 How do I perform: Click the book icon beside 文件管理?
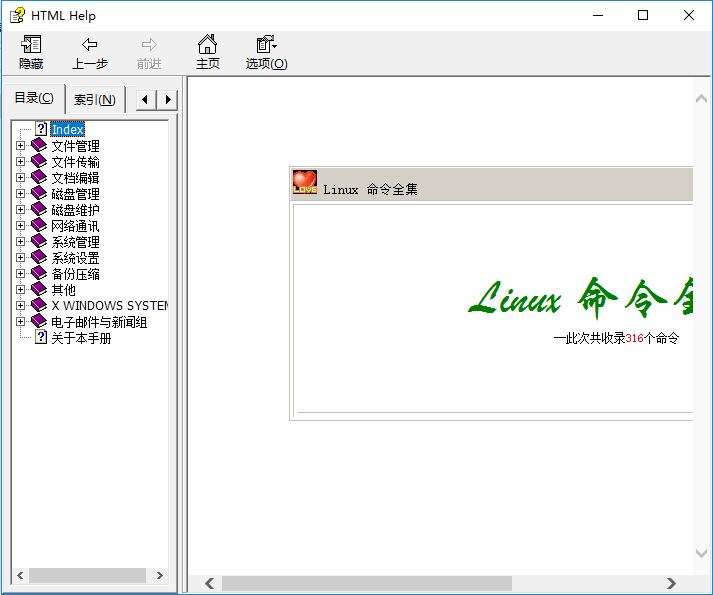pyautogui.click(x=39, y=146)
